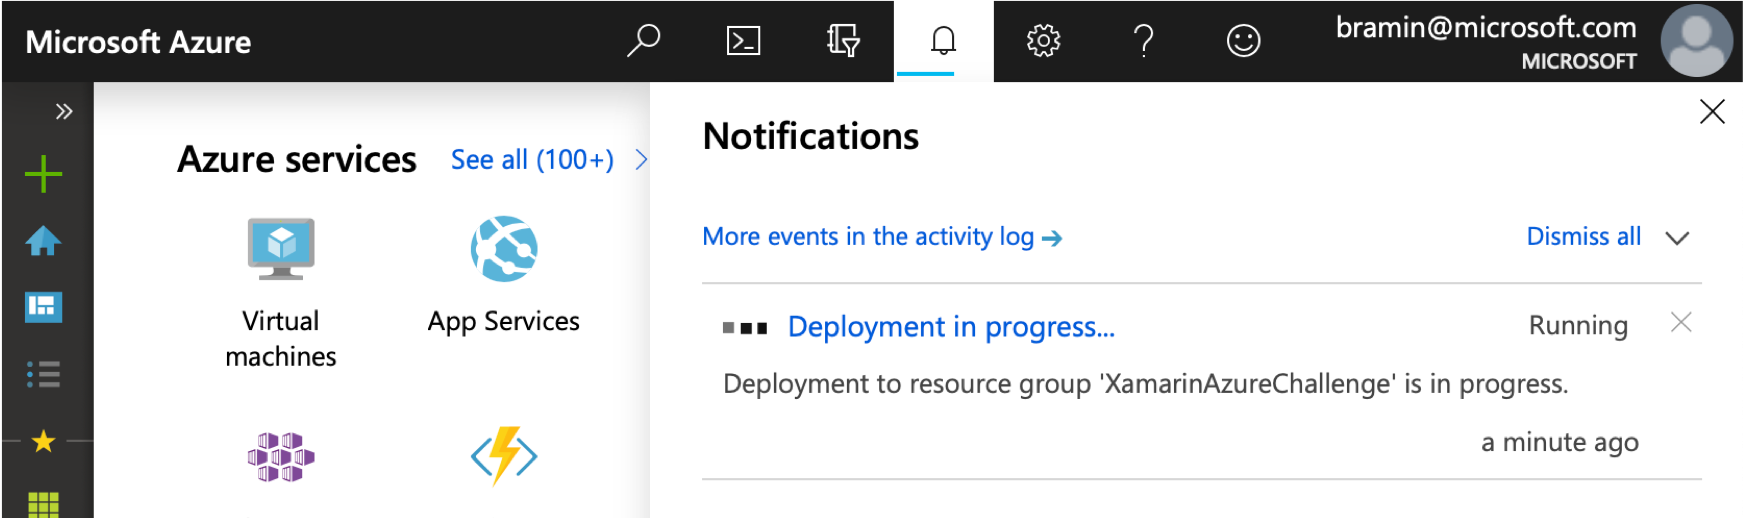Image resolution: width=1743 pixels, height=518 pixels.
Task: Open Deployment in progress notification
Action: click(951, 327)
